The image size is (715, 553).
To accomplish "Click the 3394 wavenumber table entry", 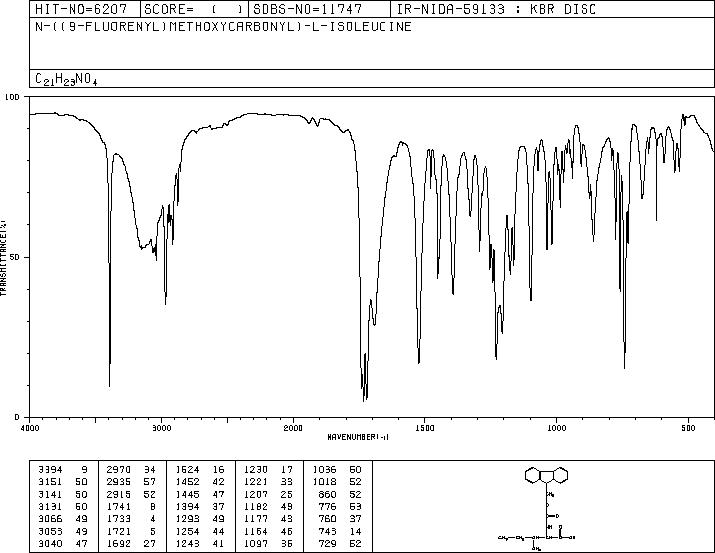I will pos(50,469).
